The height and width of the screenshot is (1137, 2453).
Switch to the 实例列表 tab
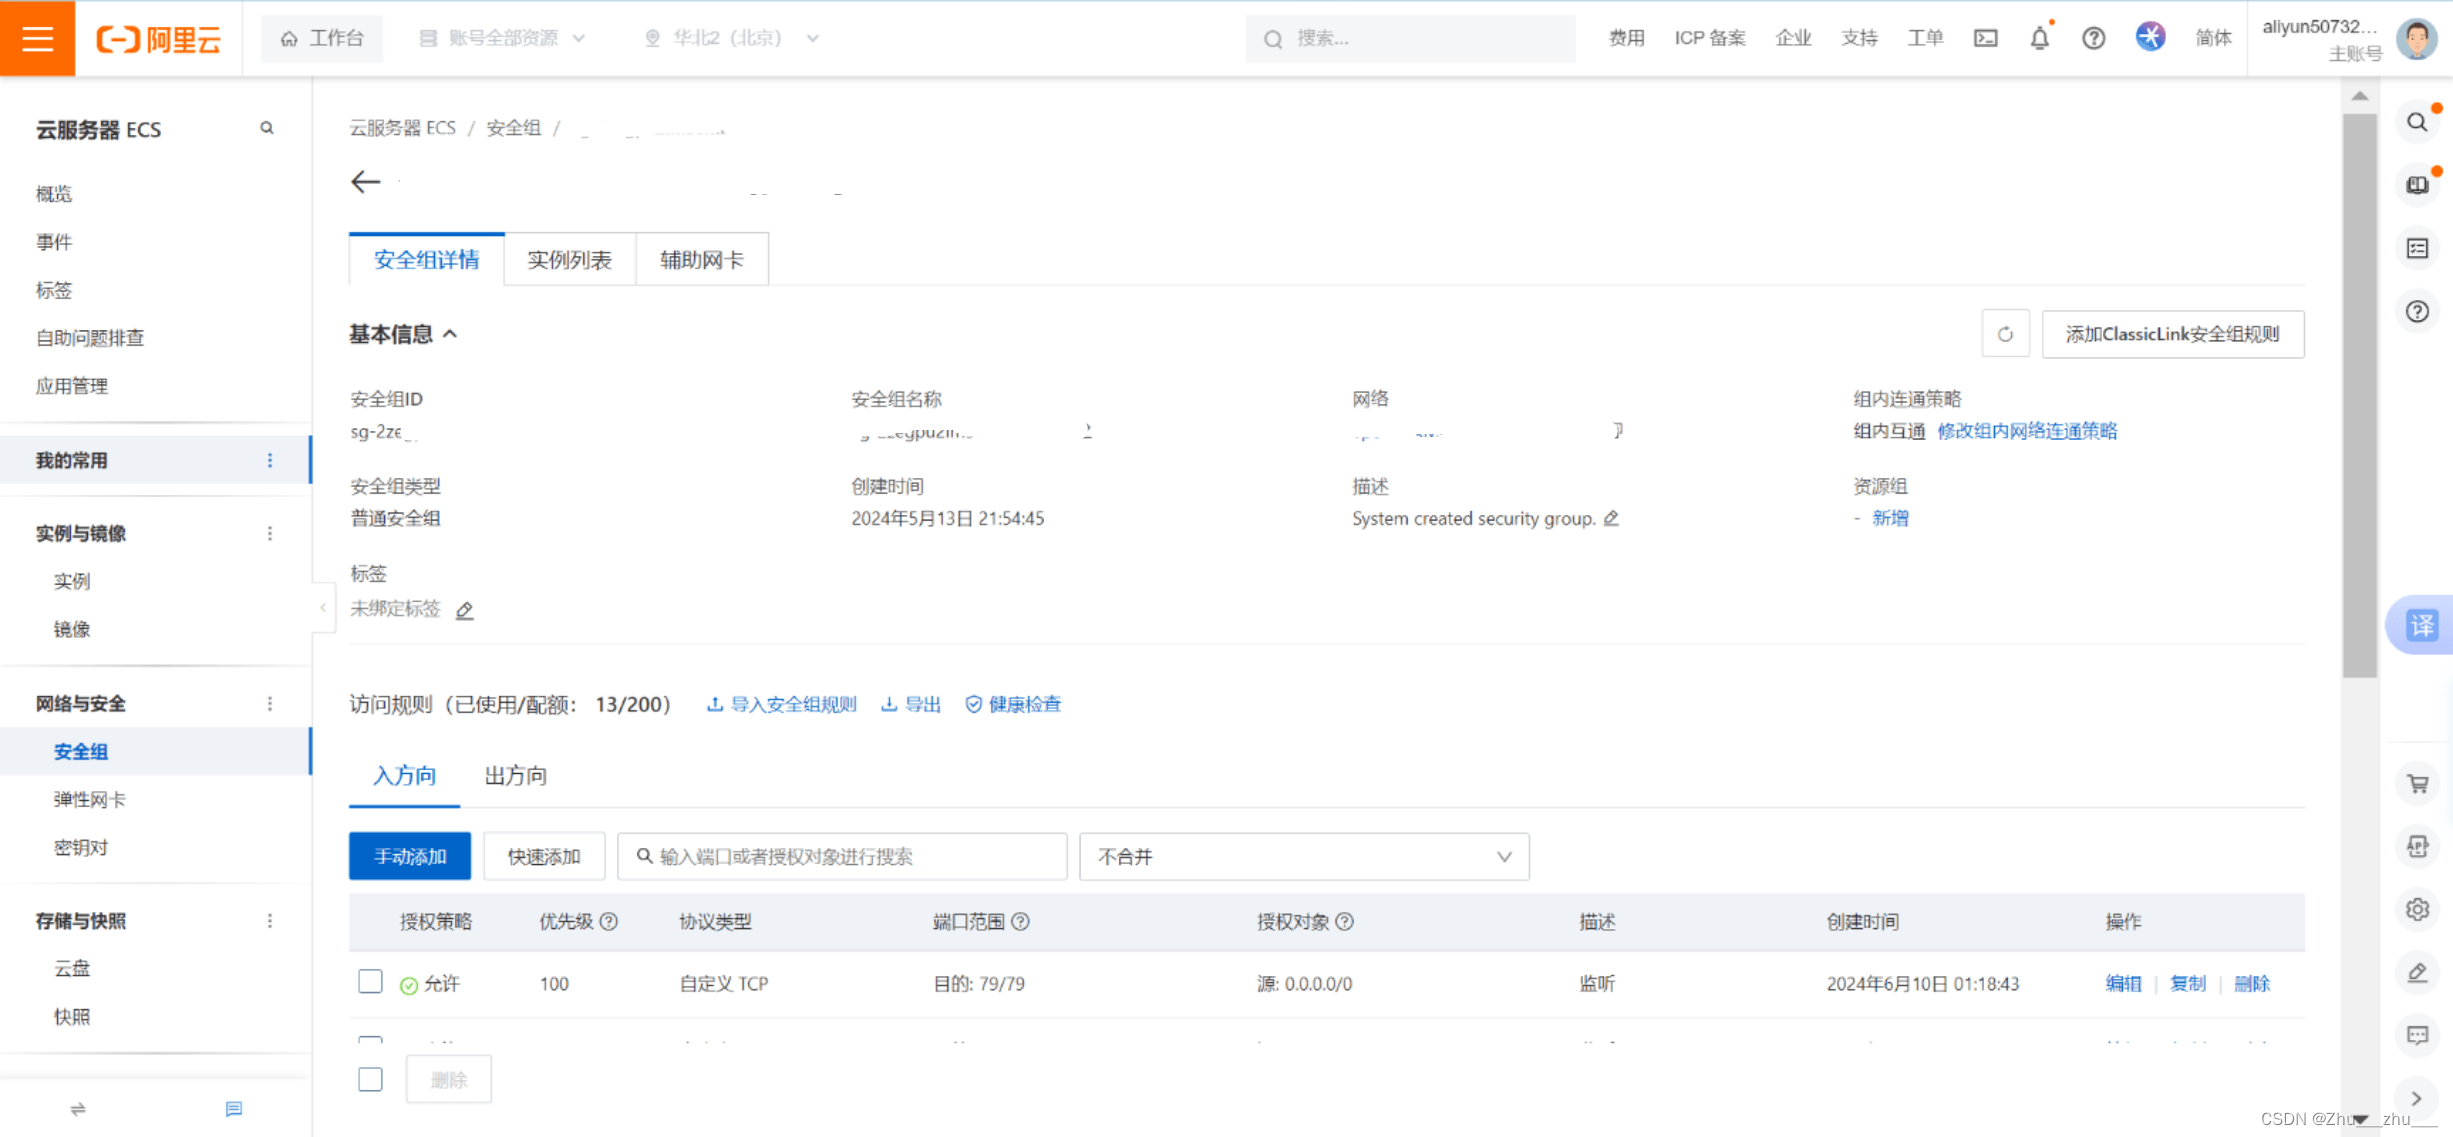tap(569, 258)
